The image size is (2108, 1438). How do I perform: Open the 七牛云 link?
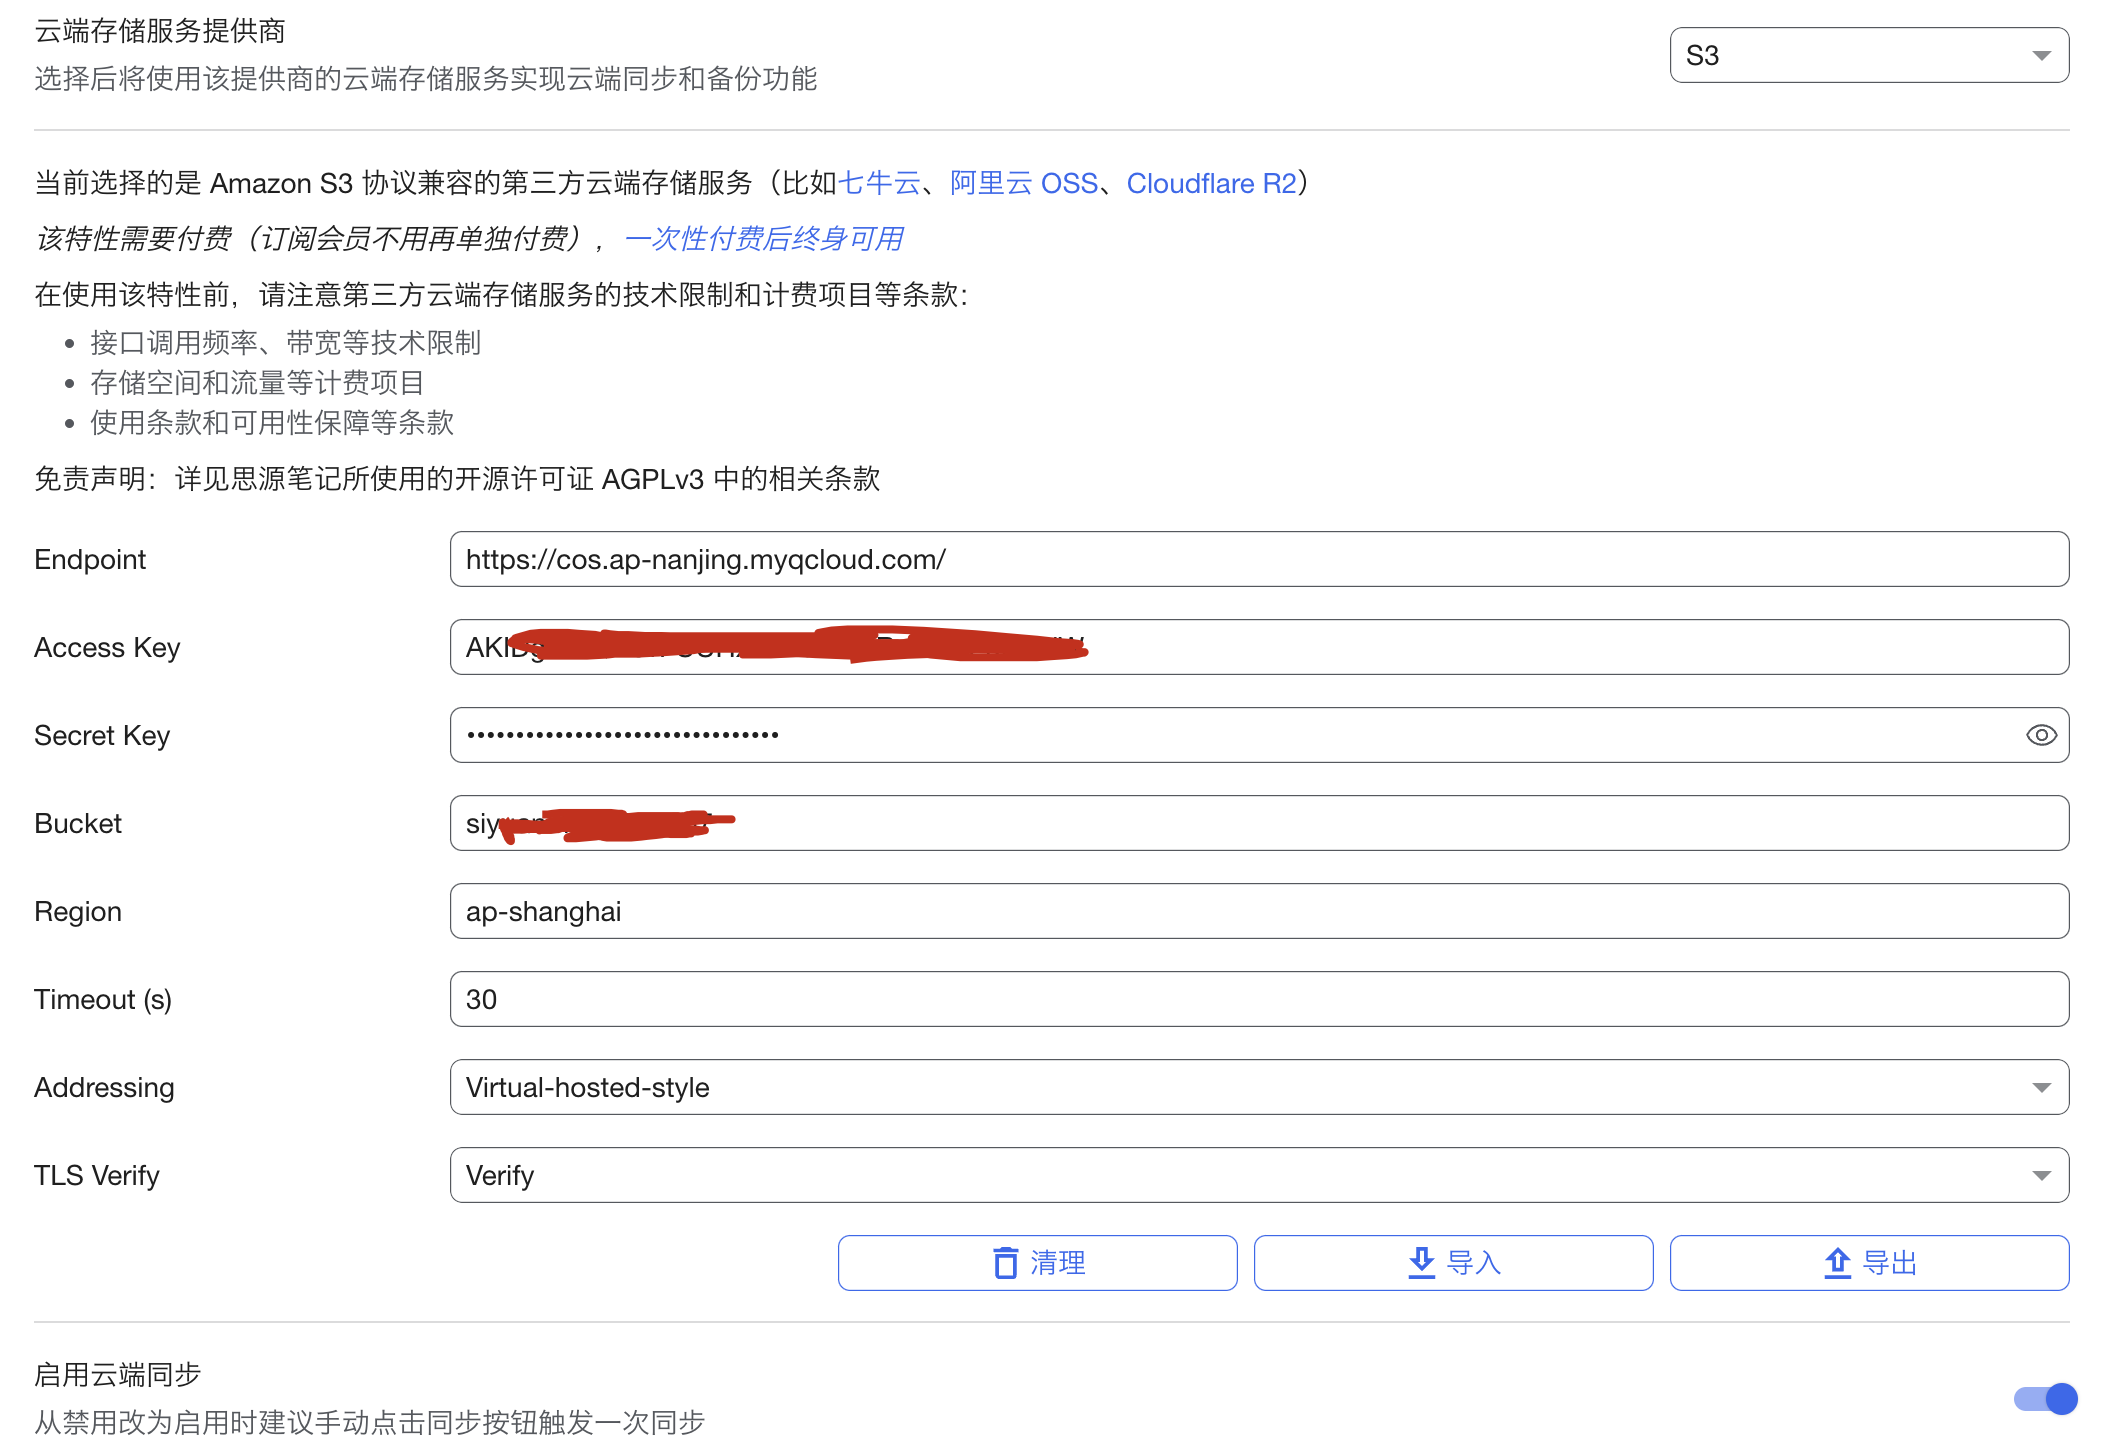click(x=878, y=183)
